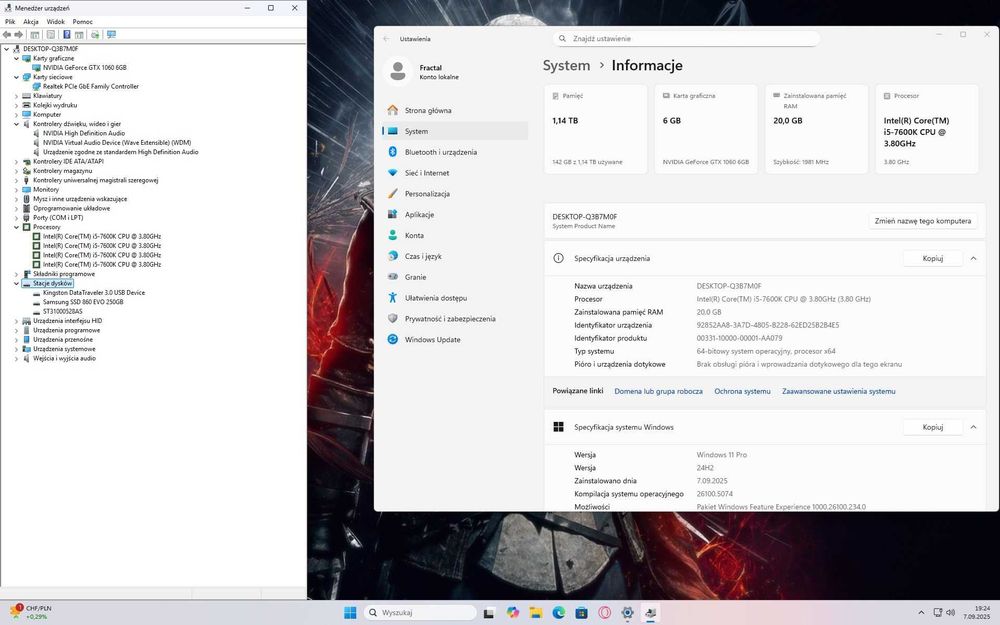The height and width of the screenshot is (625, 1000).
Task: Open Prywatność i zabezpieczenia settings
Action: pos(455,319)
